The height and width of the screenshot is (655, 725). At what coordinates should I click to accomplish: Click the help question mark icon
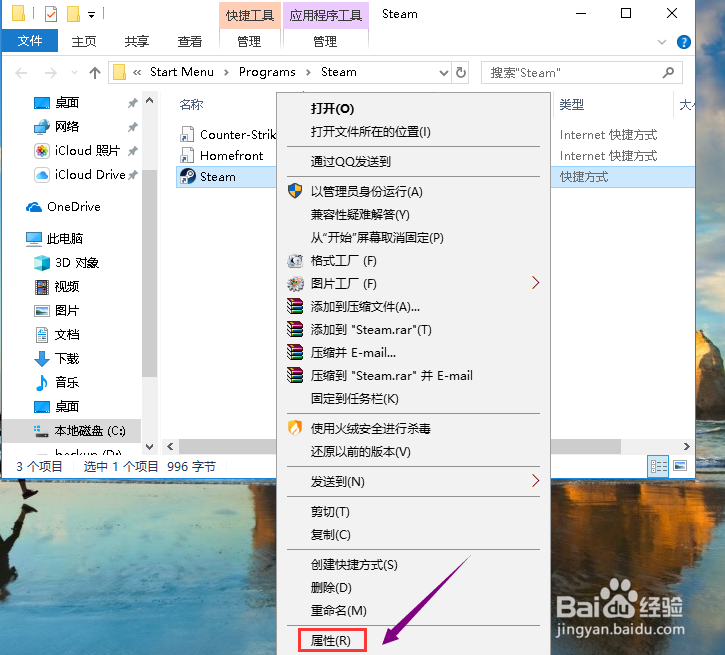click(683, 42)
